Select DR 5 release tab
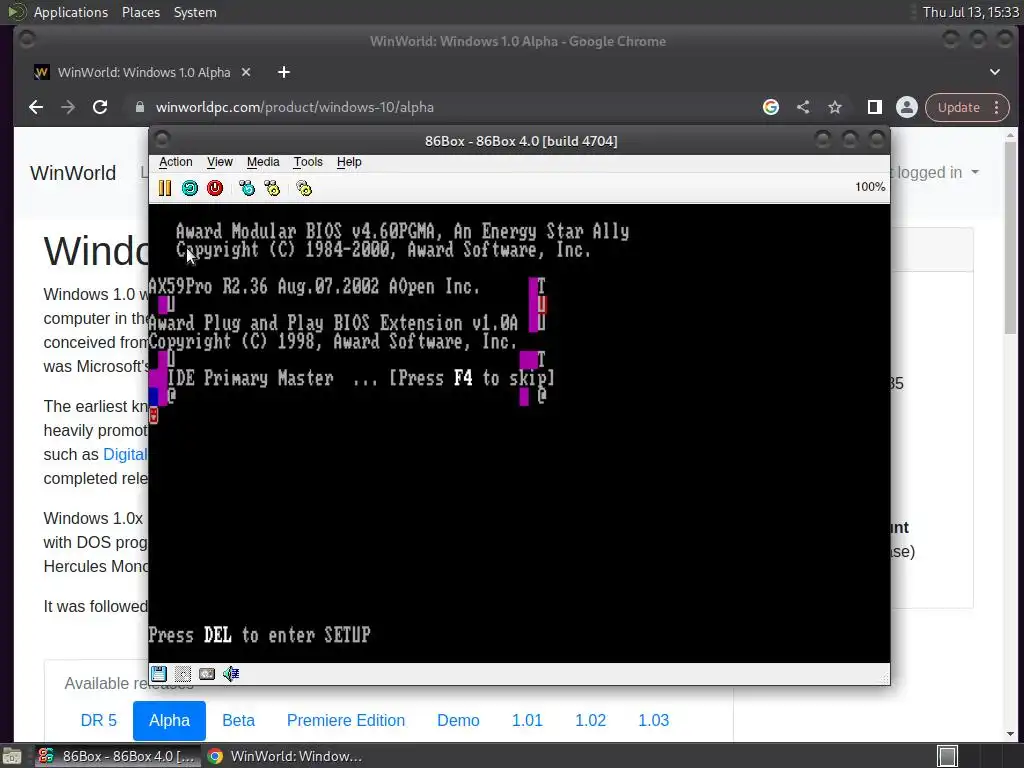 pos(99,720)
